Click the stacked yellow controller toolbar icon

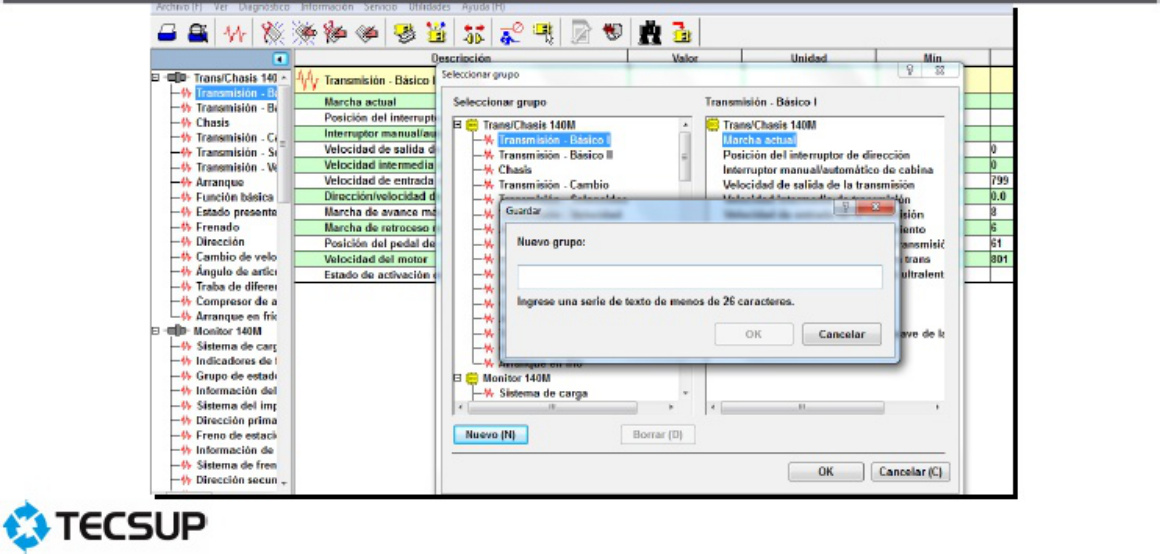click(404, 33)
